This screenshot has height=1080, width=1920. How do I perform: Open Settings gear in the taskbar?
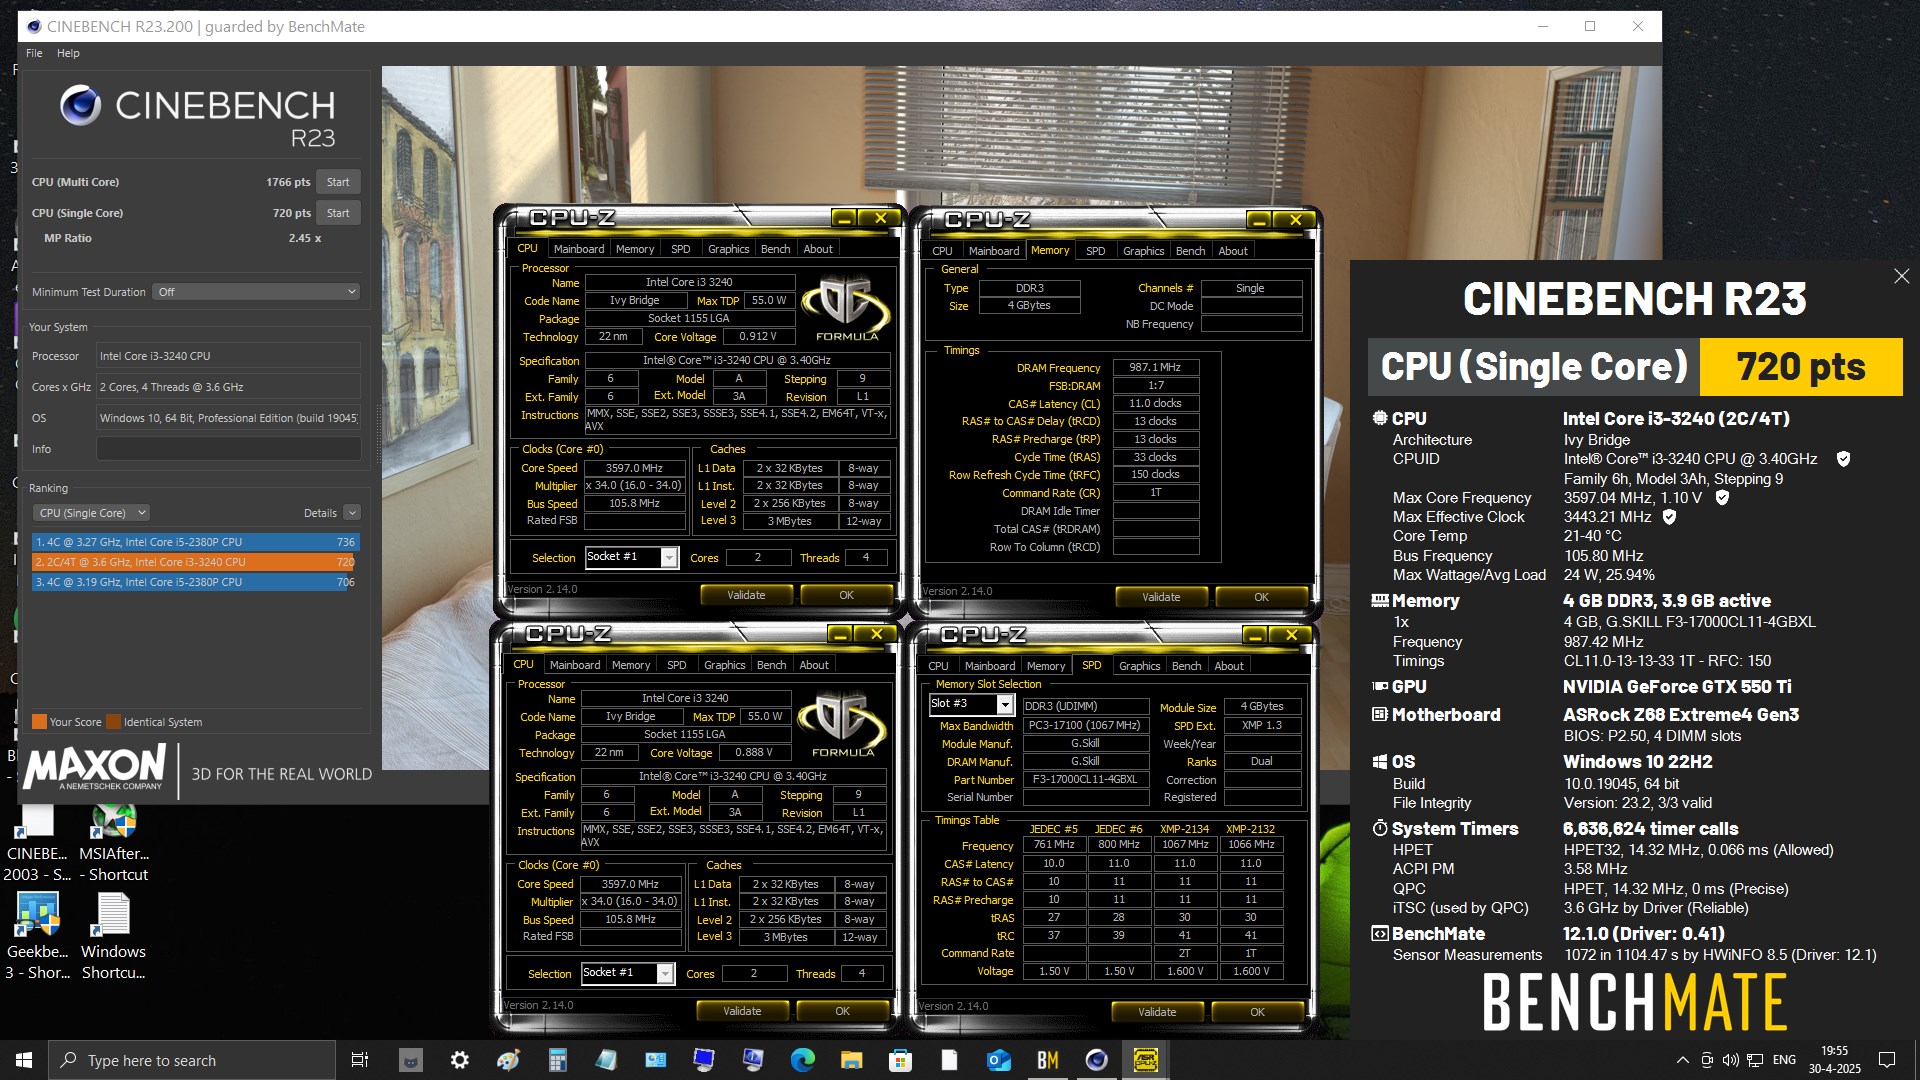(459, 1060)
